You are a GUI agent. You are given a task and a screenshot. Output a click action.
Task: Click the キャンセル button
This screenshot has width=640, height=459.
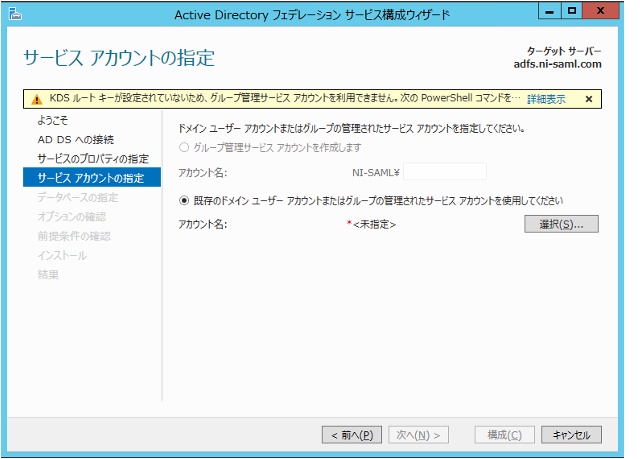click(571, 435)
